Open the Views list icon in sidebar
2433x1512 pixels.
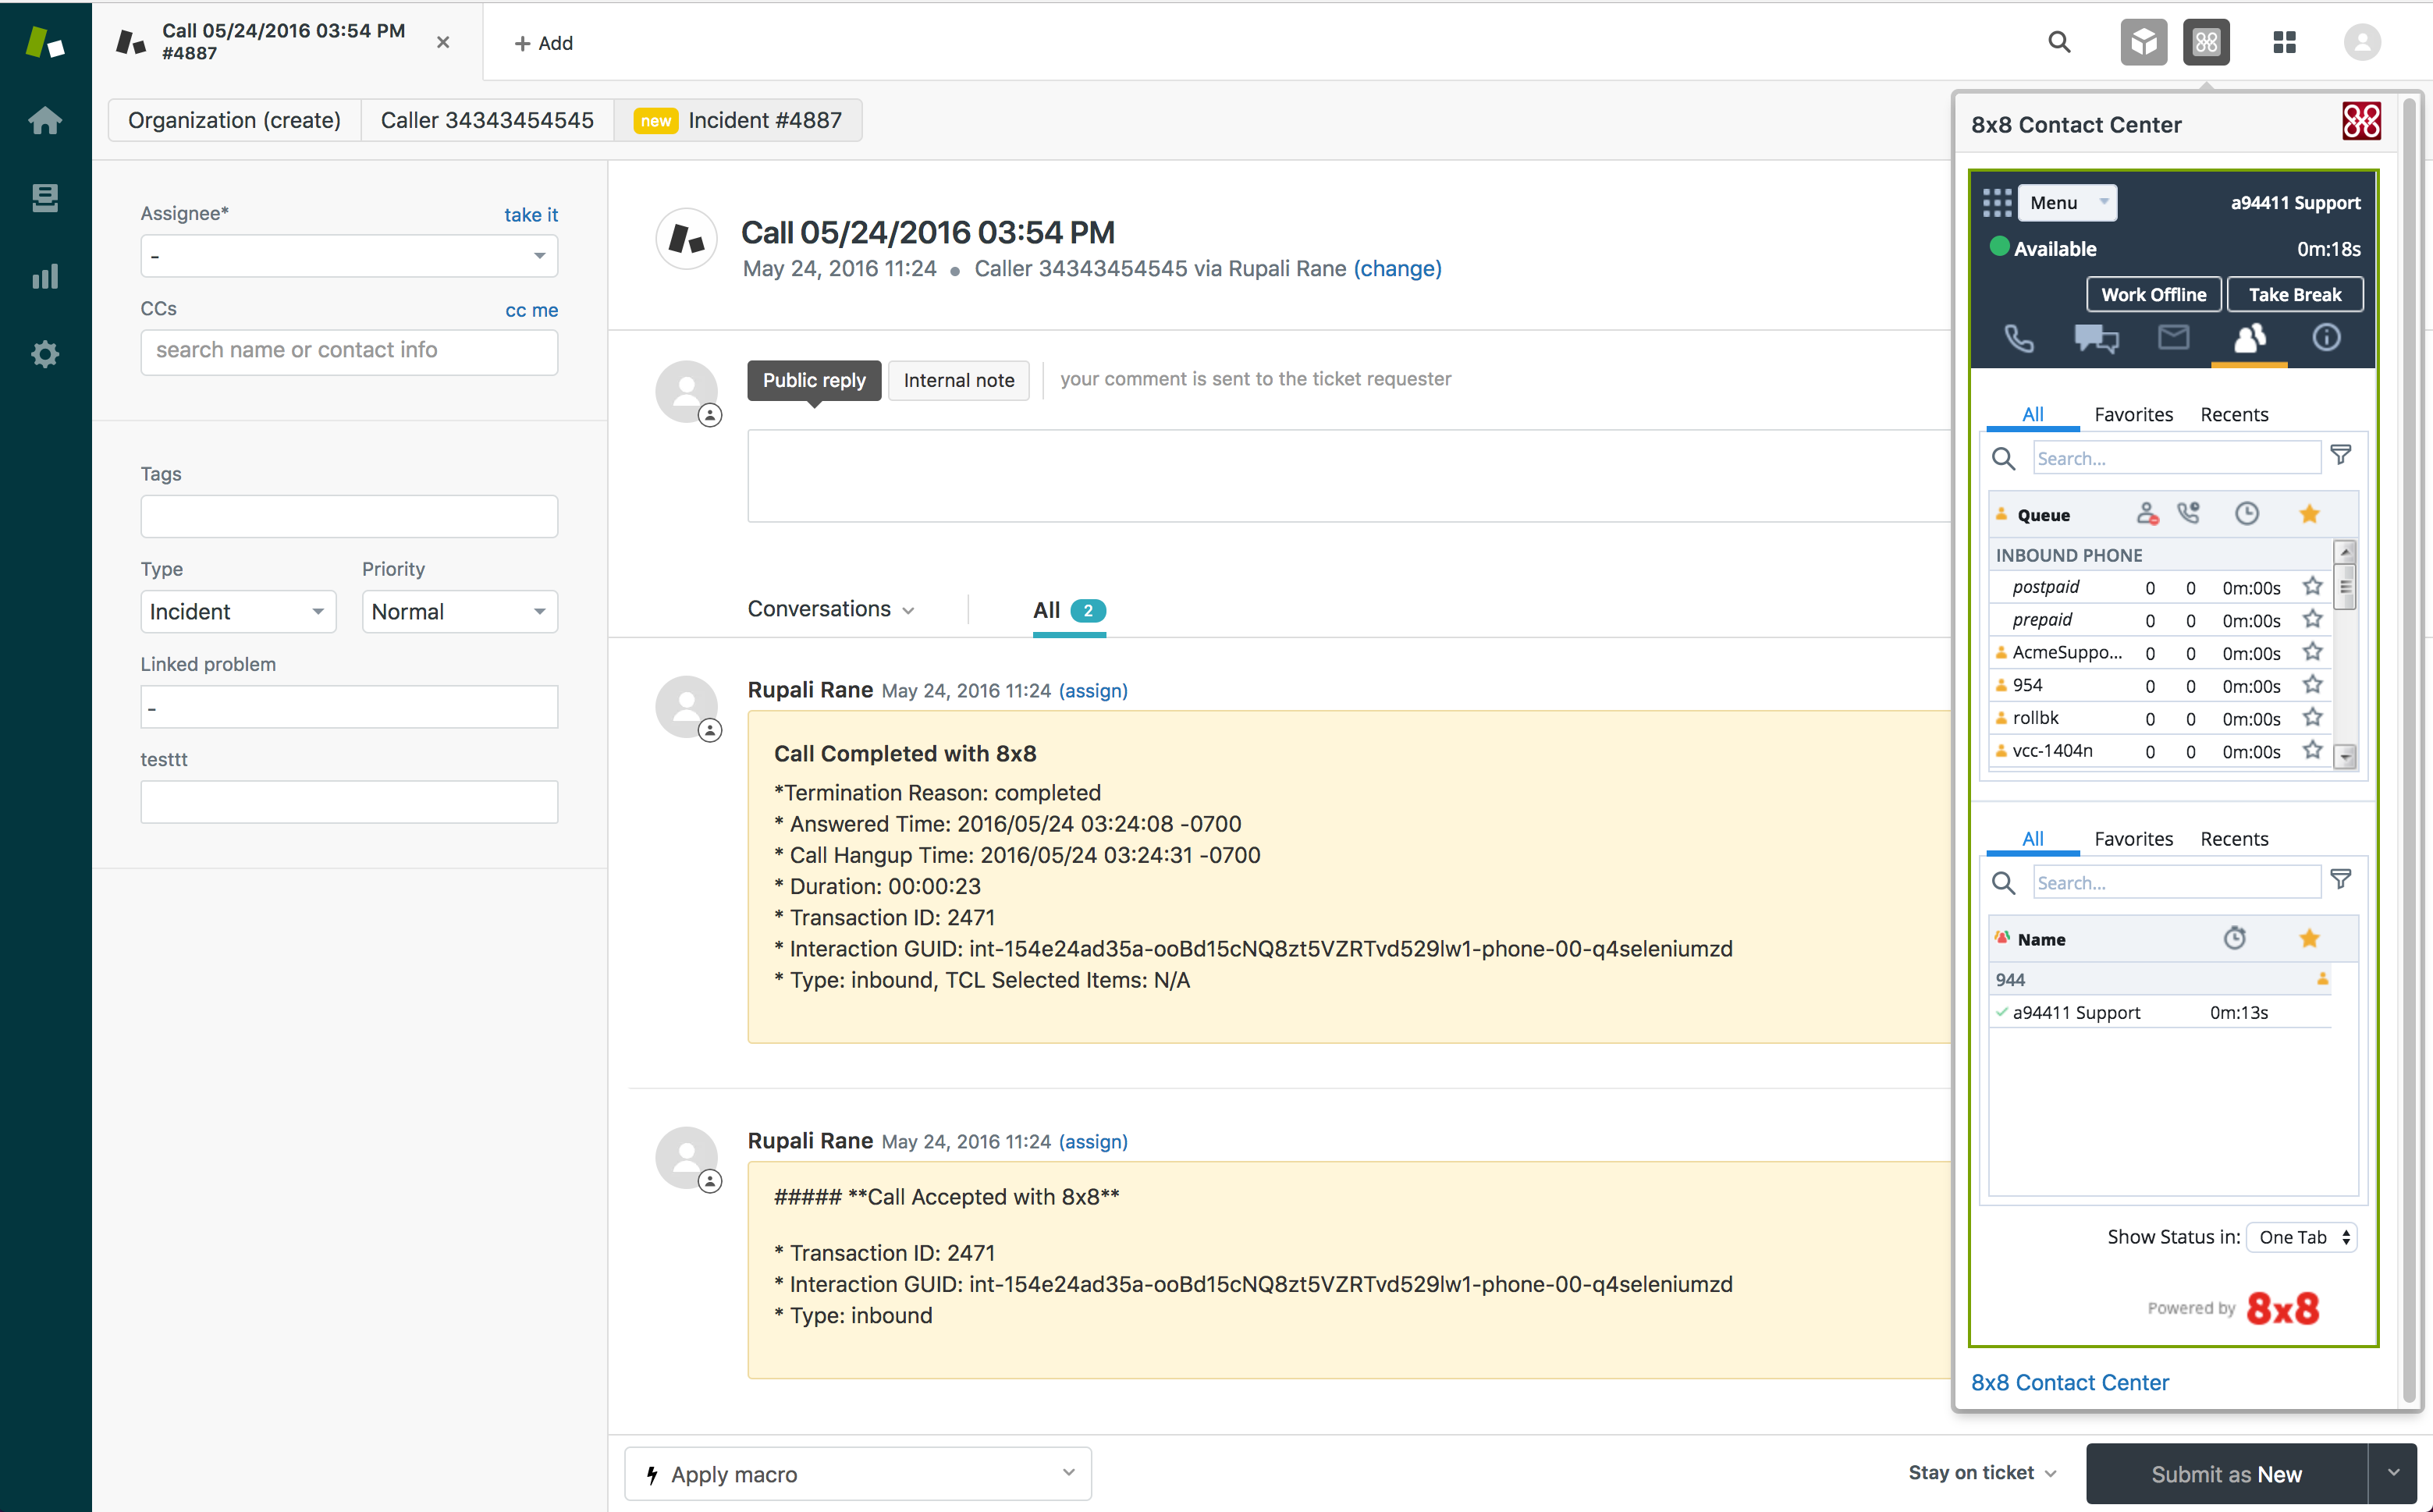tap(45, 198)
